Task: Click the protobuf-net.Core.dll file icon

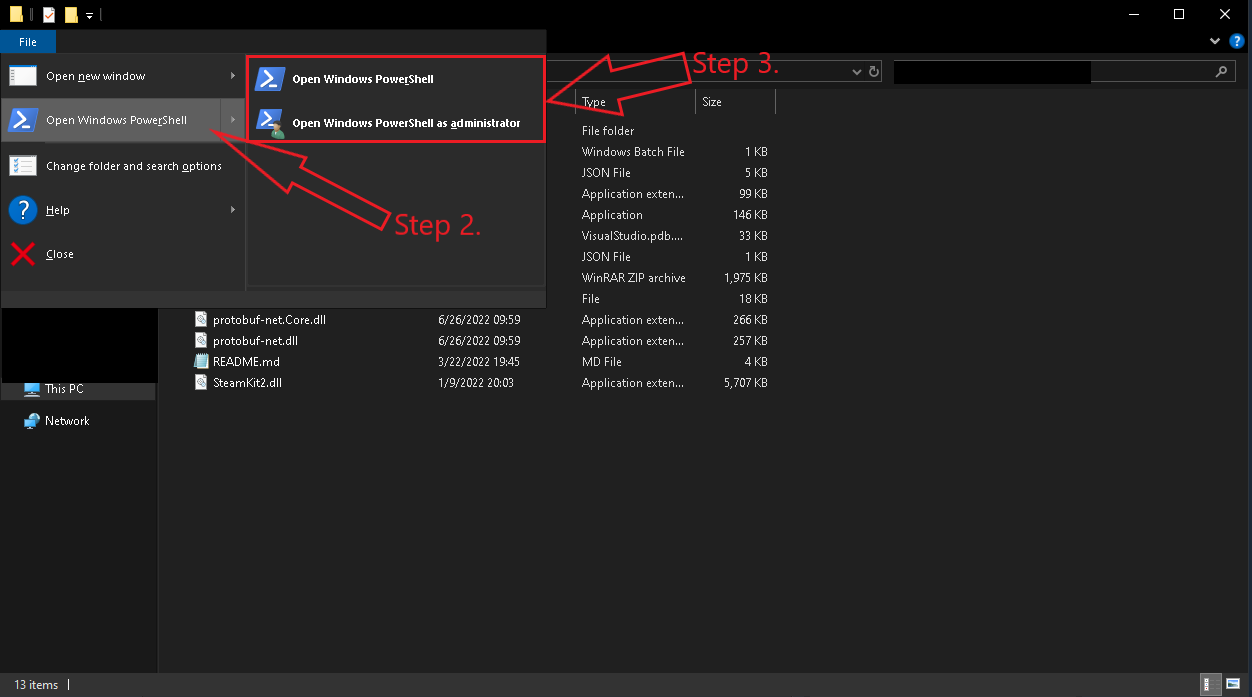Action: (201, 320)
